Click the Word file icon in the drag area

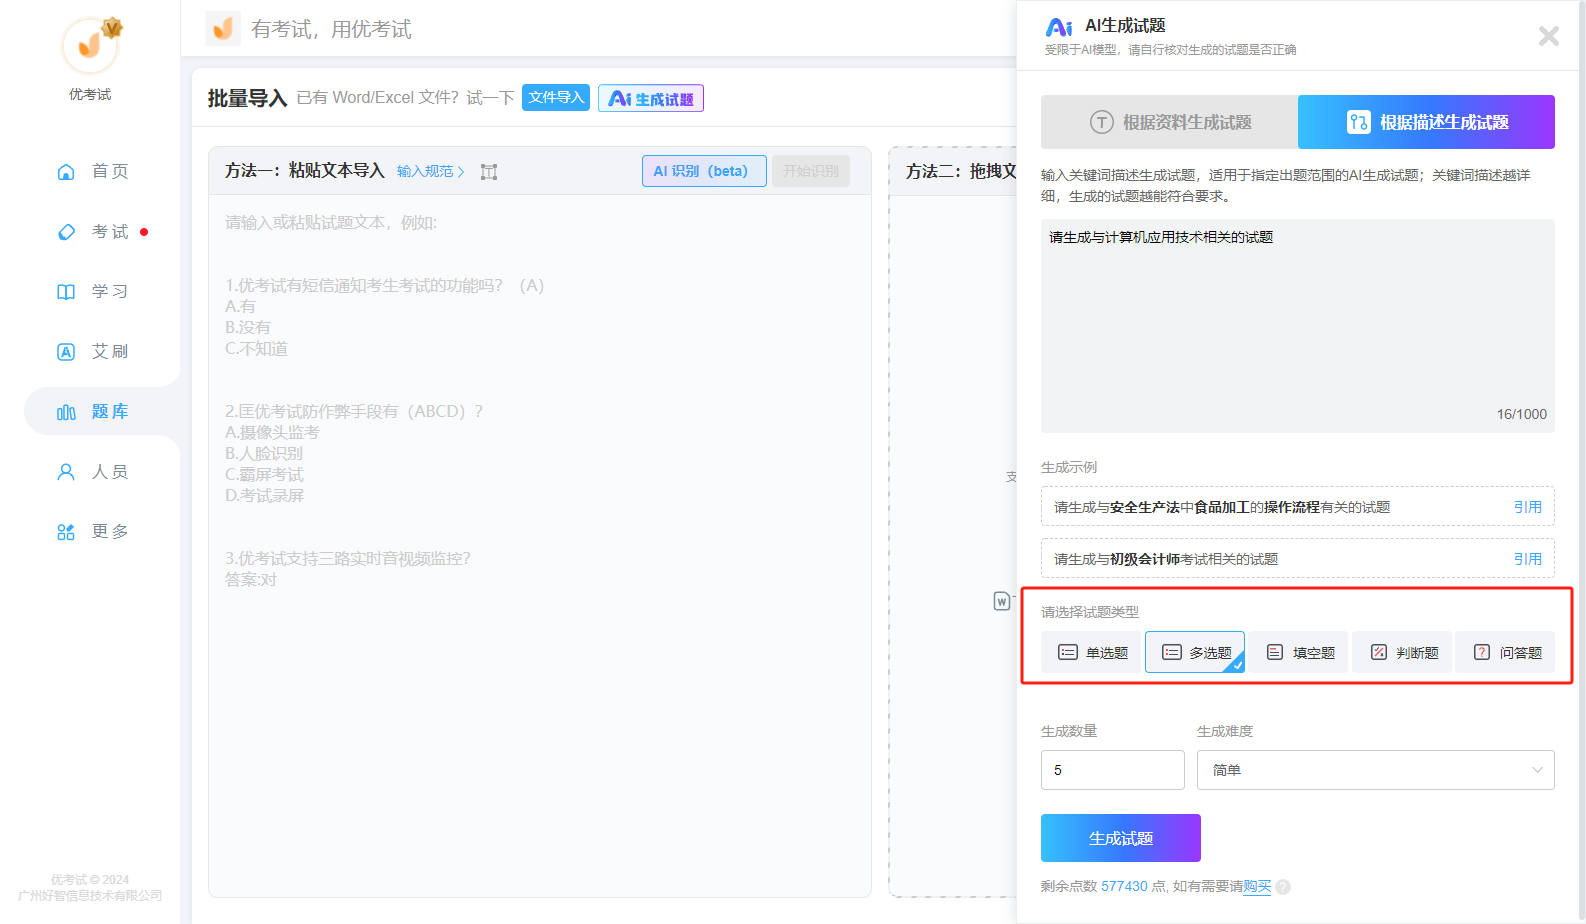(1001, 601)
